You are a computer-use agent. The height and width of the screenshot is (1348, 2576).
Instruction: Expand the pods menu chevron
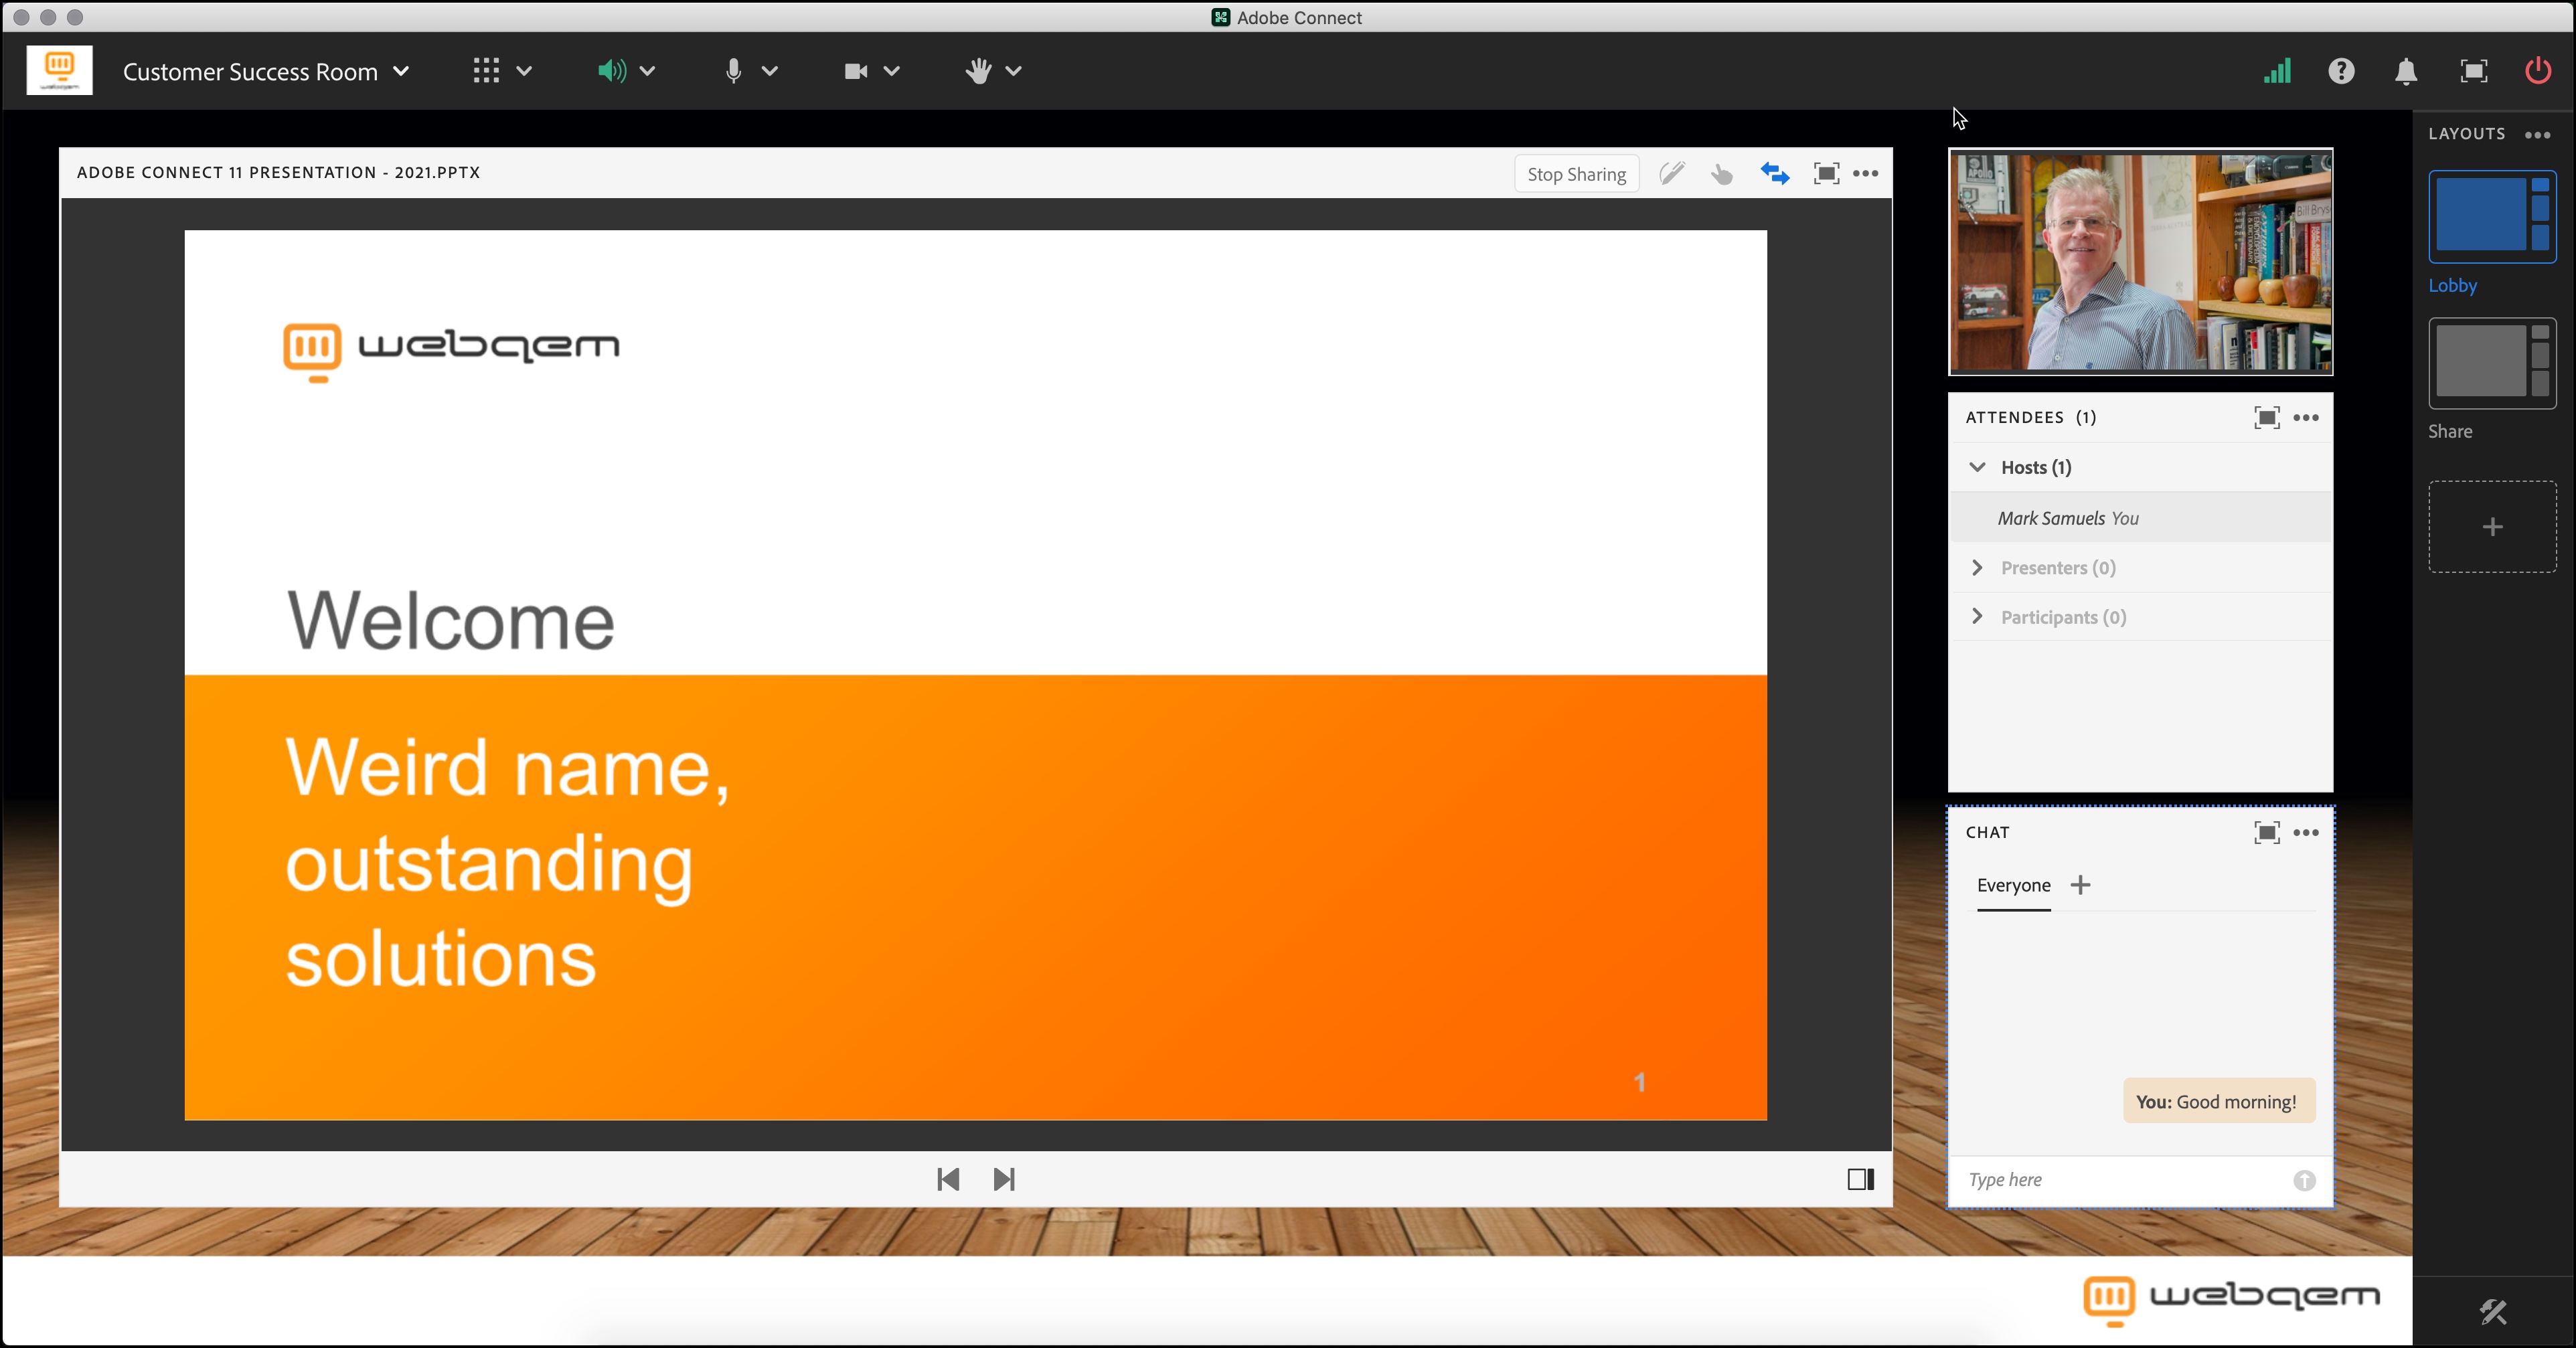pyautogui.click(x=524, y=71)
